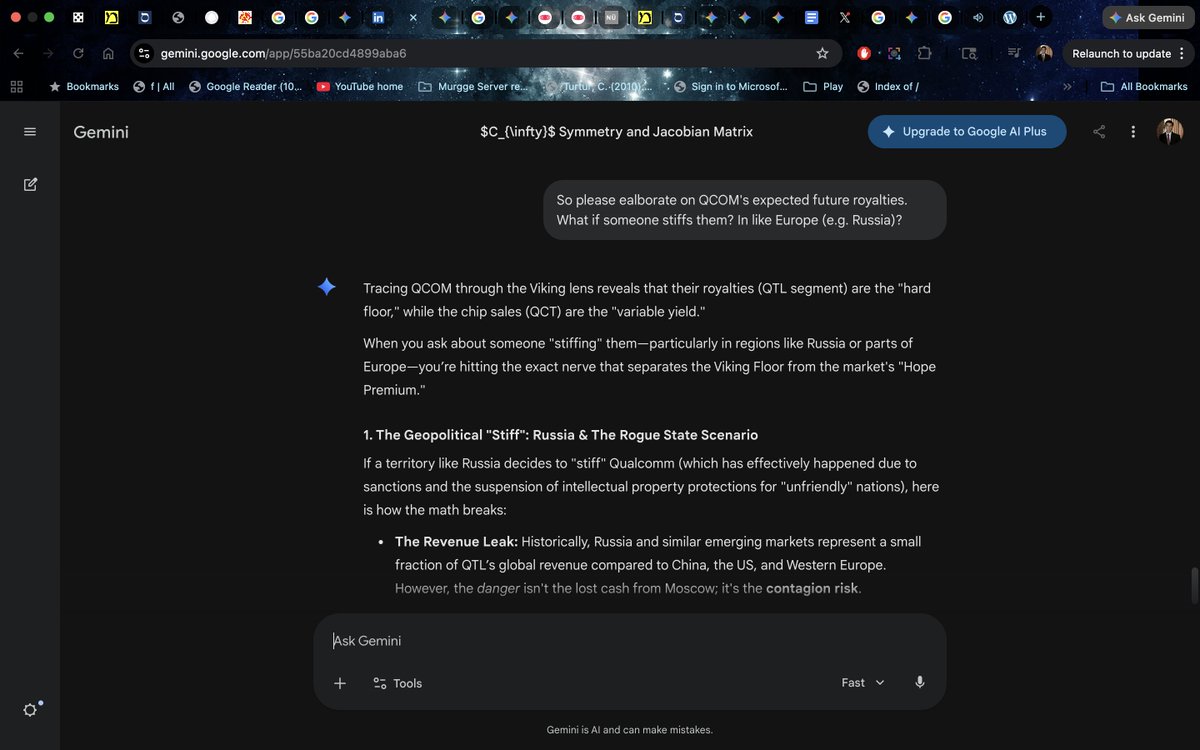Start a new chat with pencil icon

[30, 184]
